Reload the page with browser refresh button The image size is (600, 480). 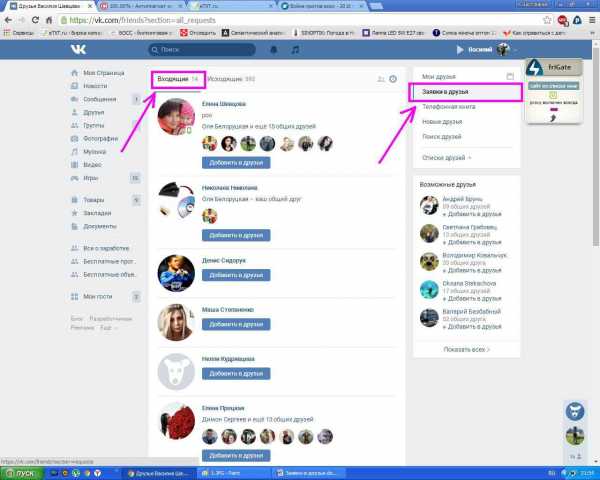pos(35,20)
